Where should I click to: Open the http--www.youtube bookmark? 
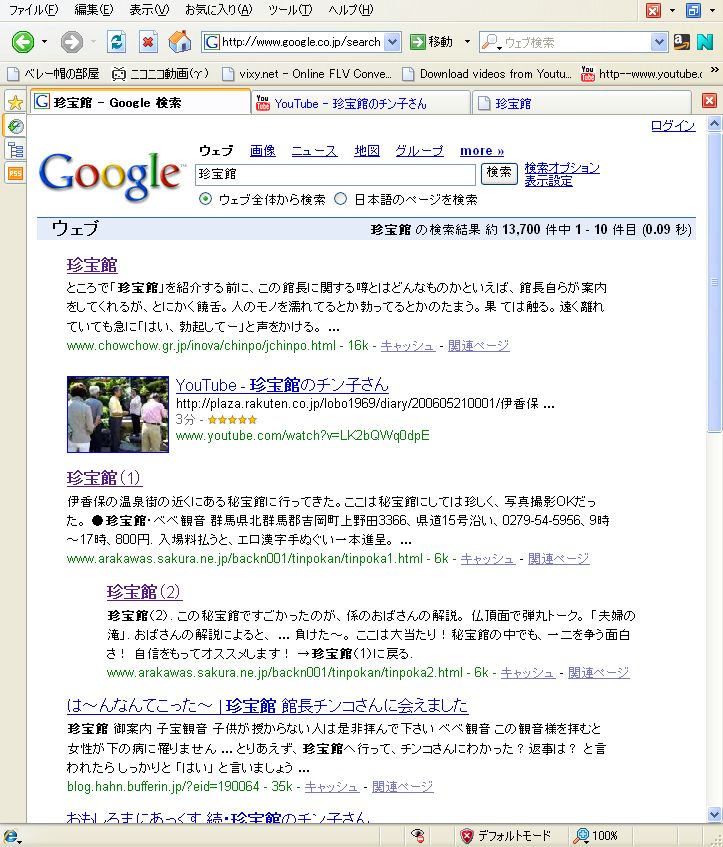click(641, 73)
